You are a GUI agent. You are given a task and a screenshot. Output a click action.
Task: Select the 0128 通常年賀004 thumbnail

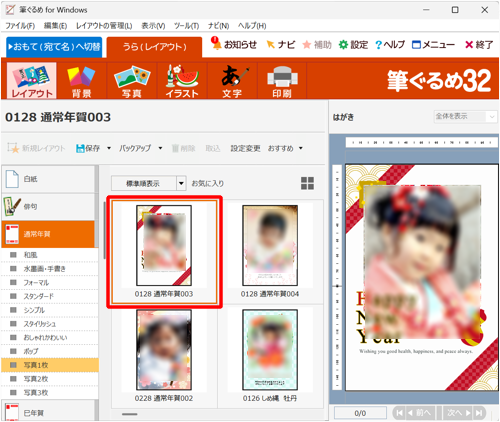(270, 251)
